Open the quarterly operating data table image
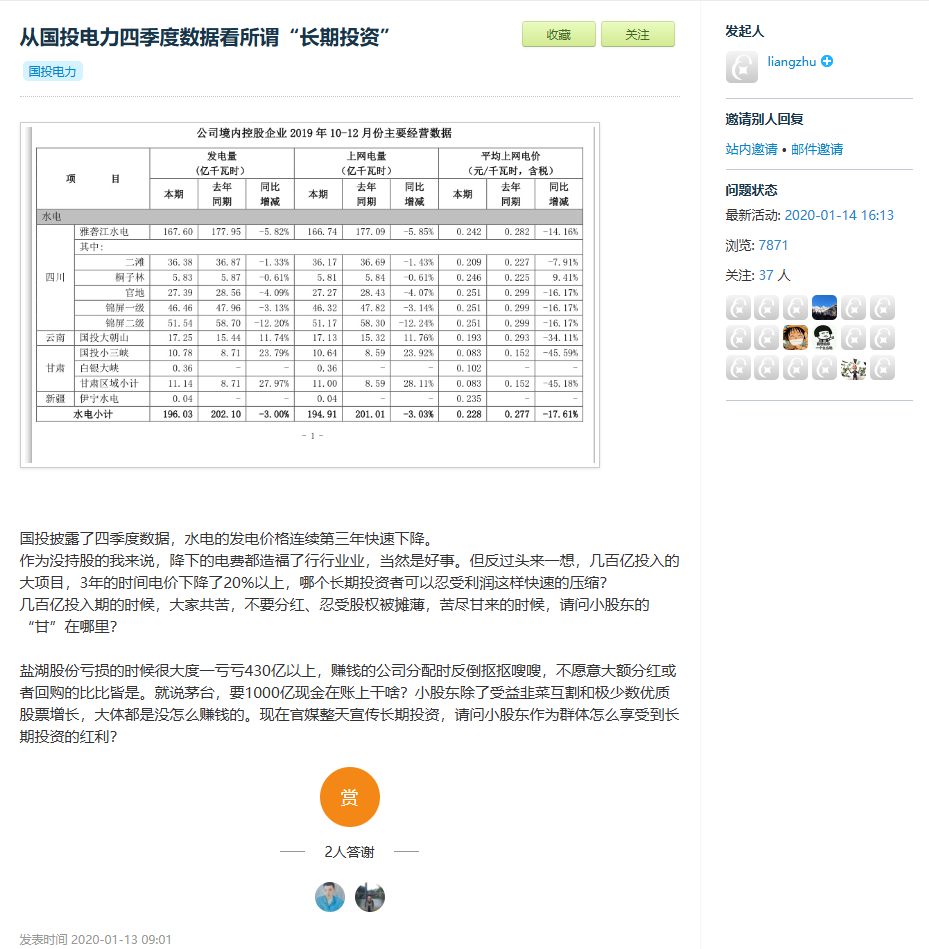The image size is (929, 949). pos(310,295)
